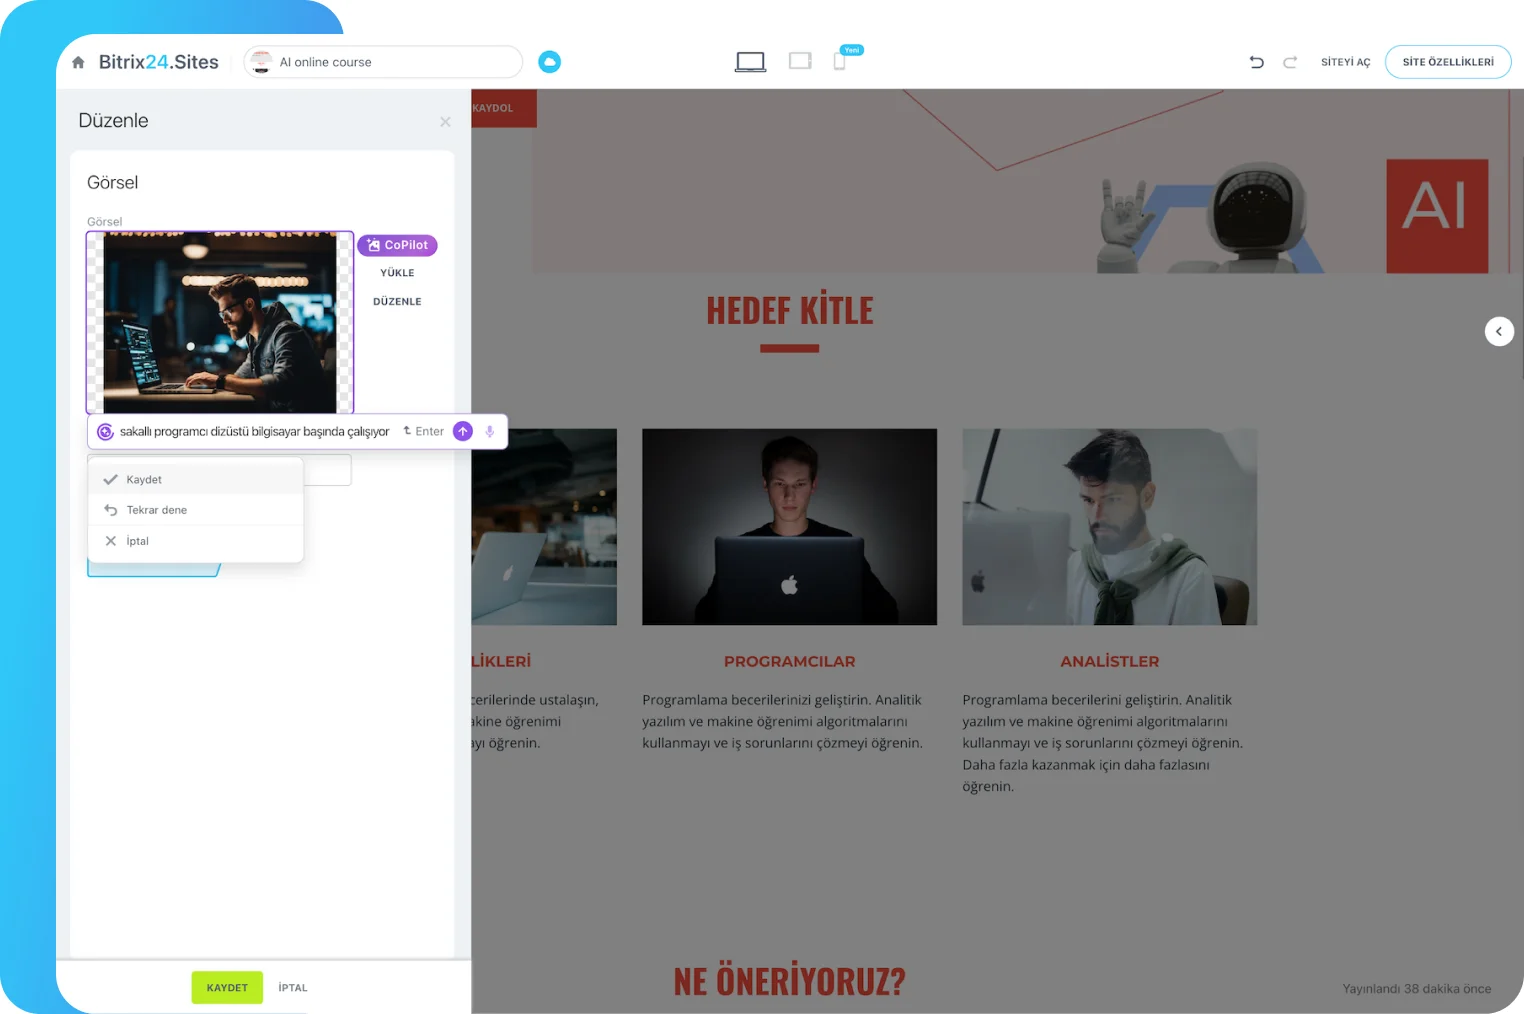The width and height of the screenshot is (1524, 1014).
Task: Click the blue cloud save icon
Action: click(549, 61)
